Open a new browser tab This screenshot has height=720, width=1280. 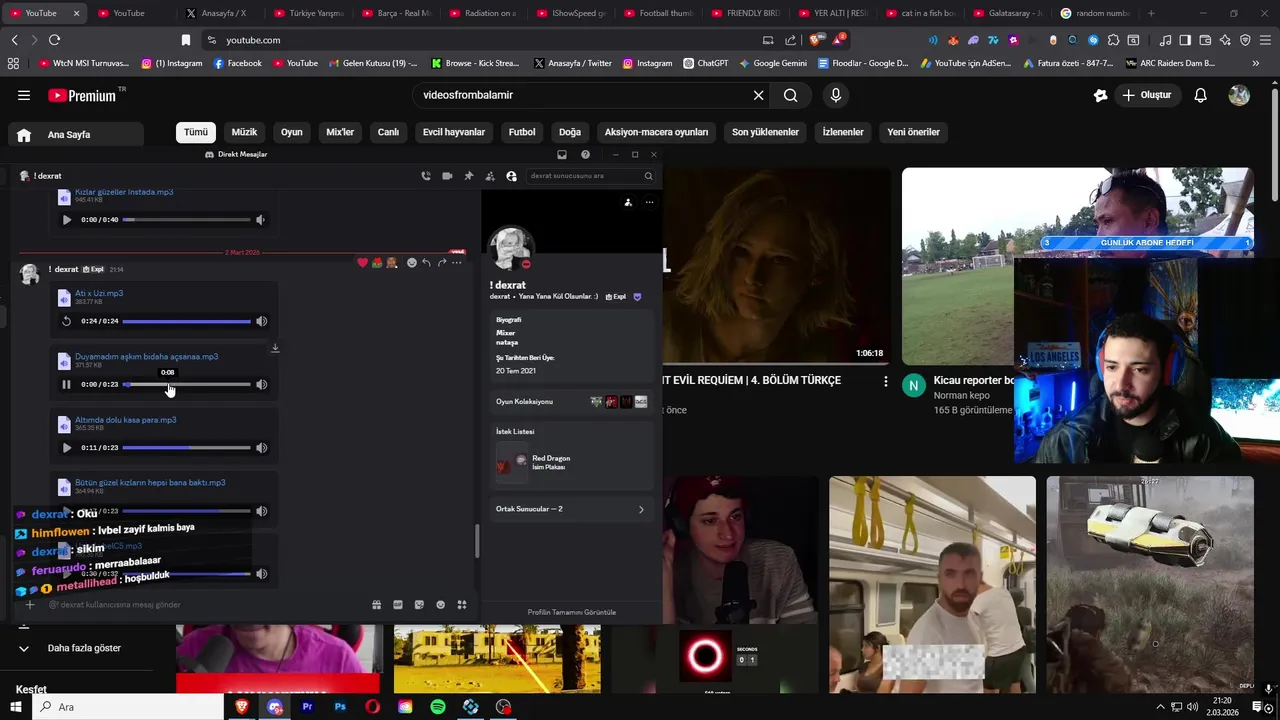pos(1151,13)
